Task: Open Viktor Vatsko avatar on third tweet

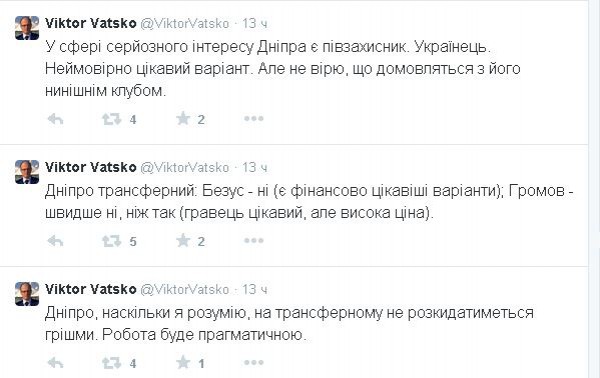Action: 27,294
